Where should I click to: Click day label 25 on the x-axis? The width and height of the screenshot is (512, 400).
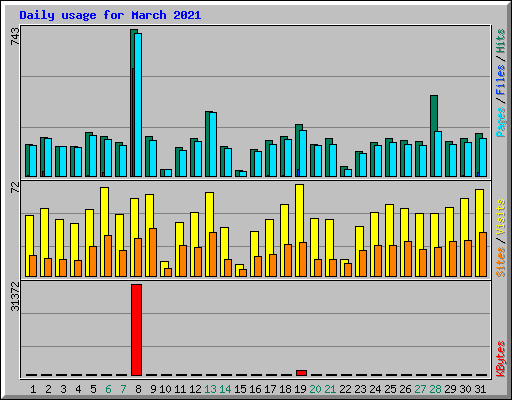pyautogui.click(x=390, y=389)
